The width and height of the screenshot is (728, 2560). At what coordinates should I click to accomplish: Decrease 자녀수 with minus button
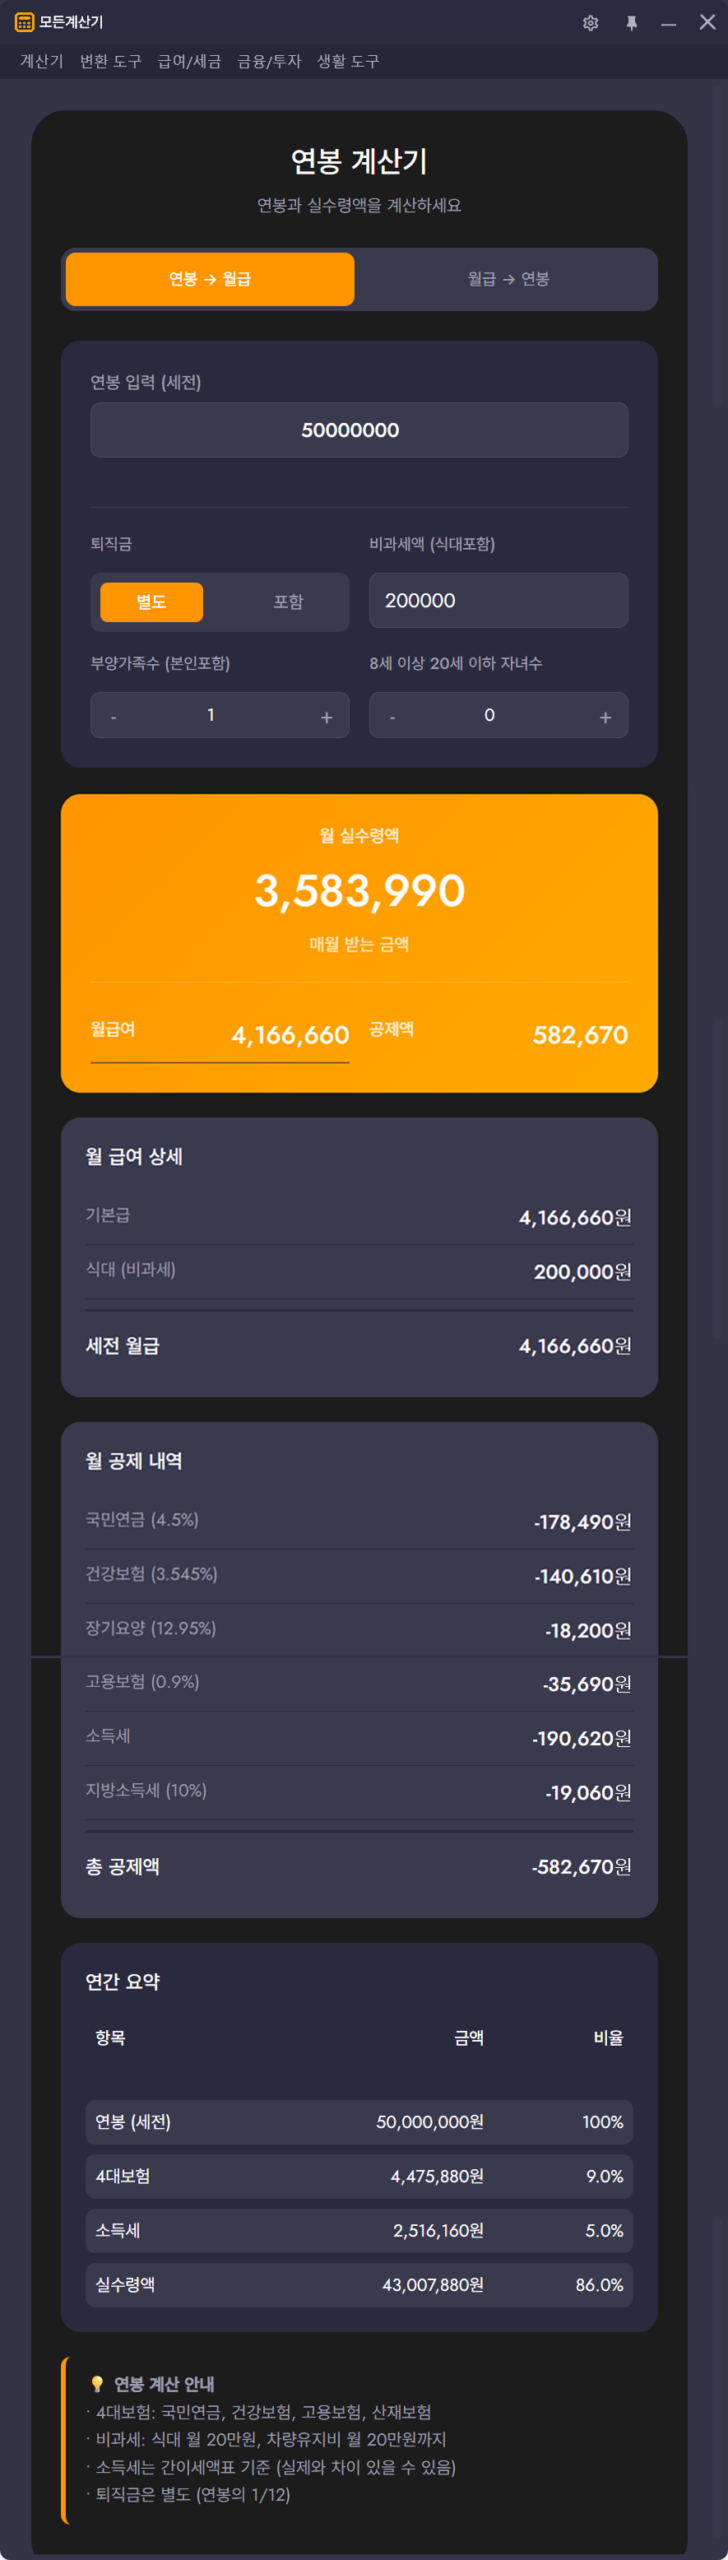click(x=393, y=717)
